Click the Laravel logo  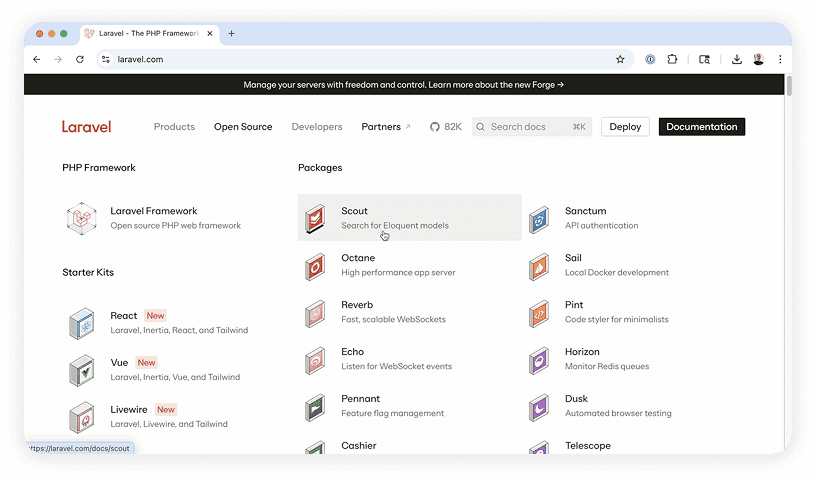86,127
